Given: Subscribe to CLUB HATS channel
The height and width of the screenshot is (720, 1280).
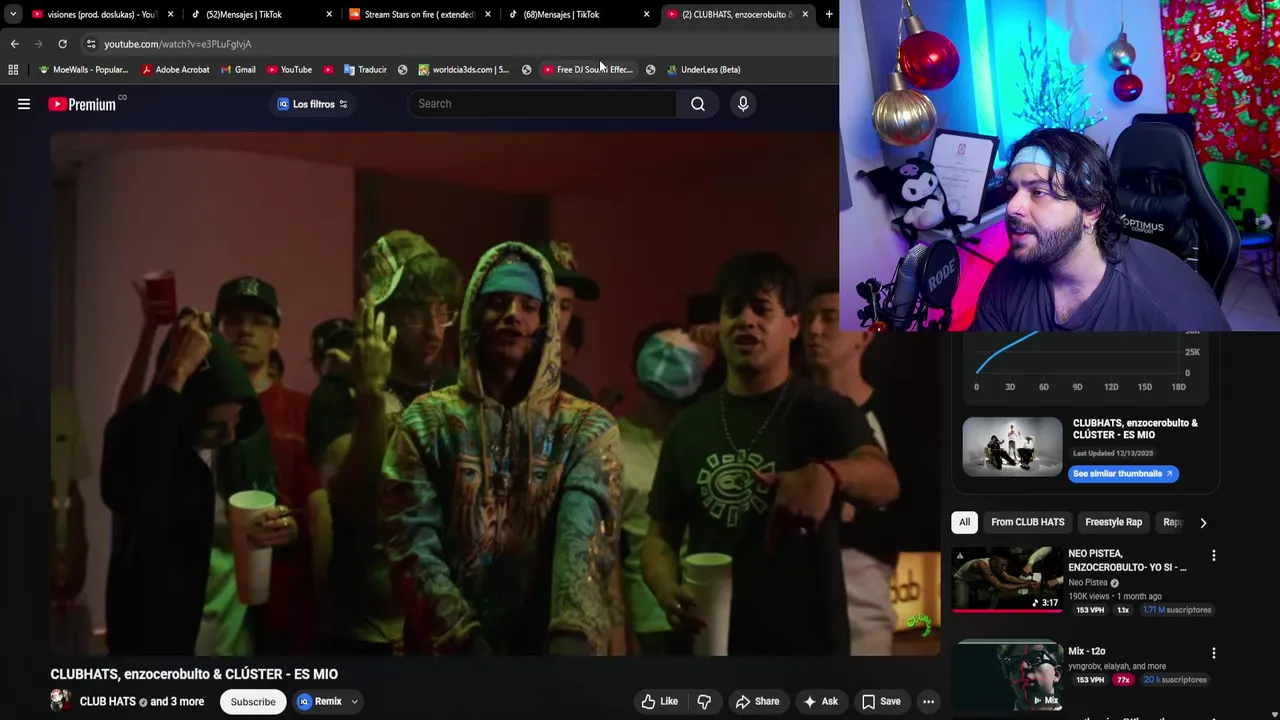Looking at the screenshot, I should [253, 701].
